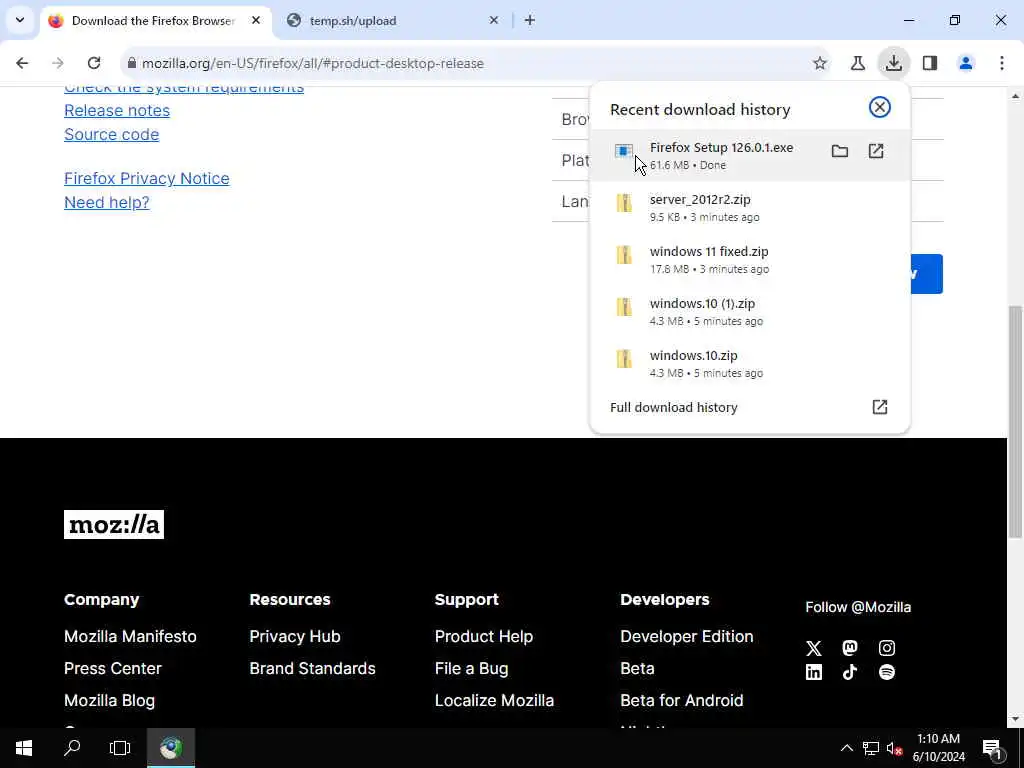
Task: Open the Action Center notifications icon
Action: pyautogui.click(x=993, y=748)
